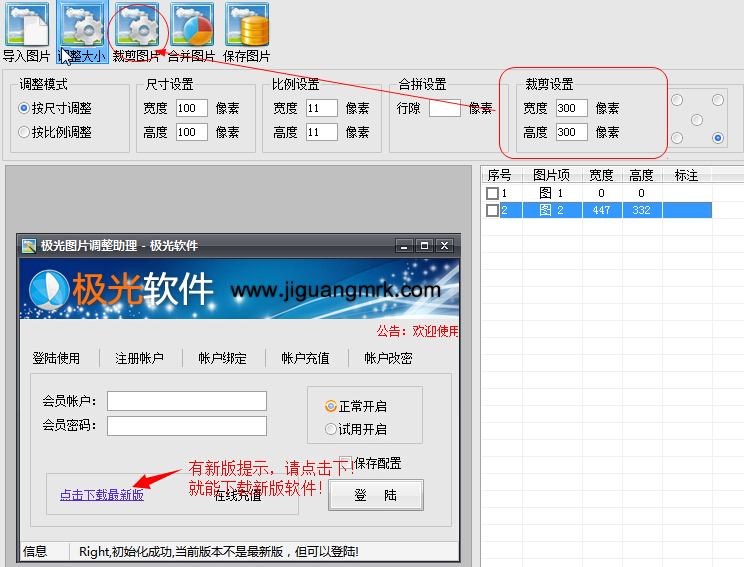This screenshot has height=567, width=744.
Task: Switch to the 帐户绑定 tab
Action: pos(223,358)
